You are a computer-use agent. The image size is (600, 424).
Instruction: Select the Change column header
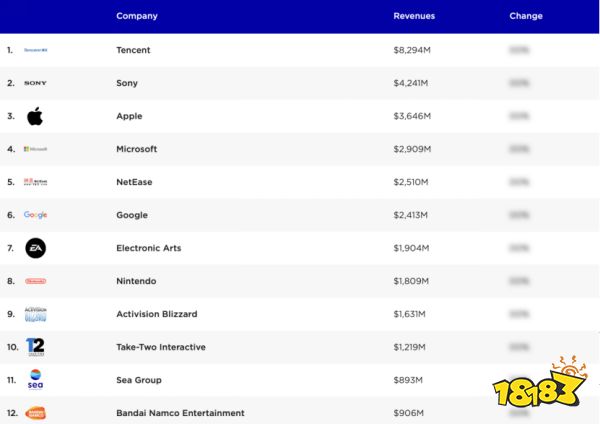526,16
